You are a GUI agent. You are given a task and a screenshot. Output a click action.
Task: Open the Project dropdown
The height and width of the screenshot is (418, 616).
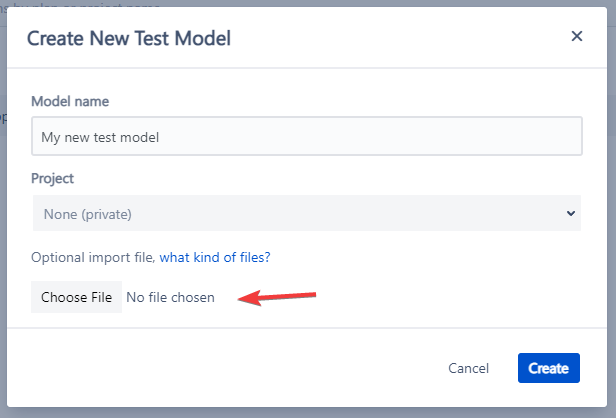click(306, 213)
